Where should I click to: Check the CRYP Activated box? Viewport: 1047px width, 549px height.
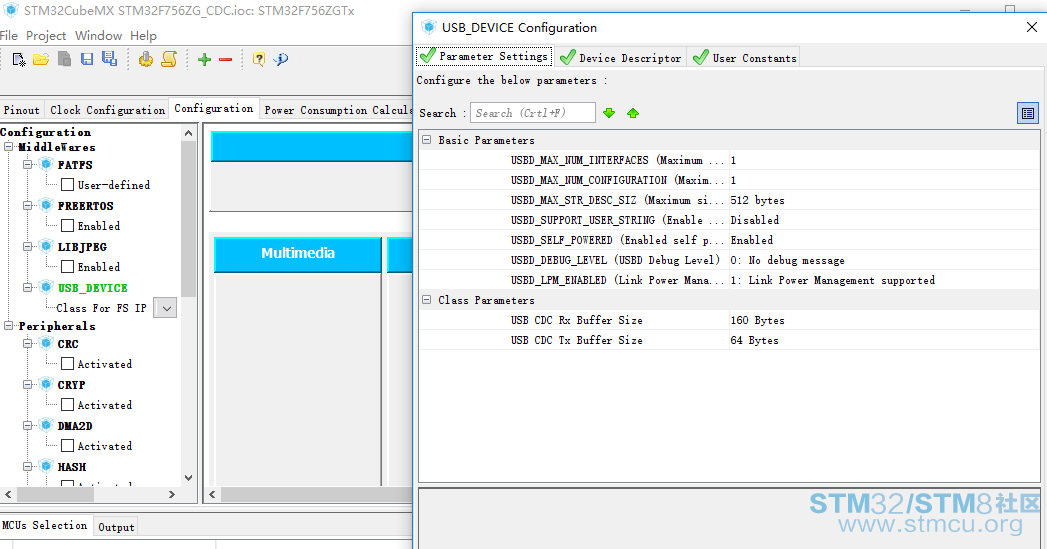67,405
